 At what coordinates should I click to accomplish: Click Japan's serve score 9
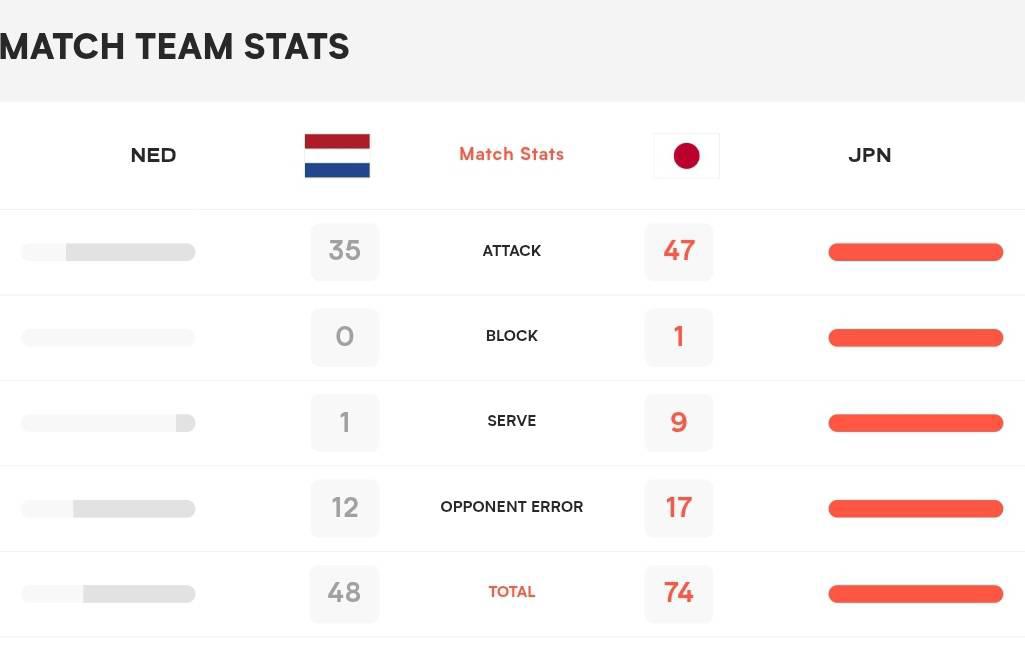tap(679, 422)
